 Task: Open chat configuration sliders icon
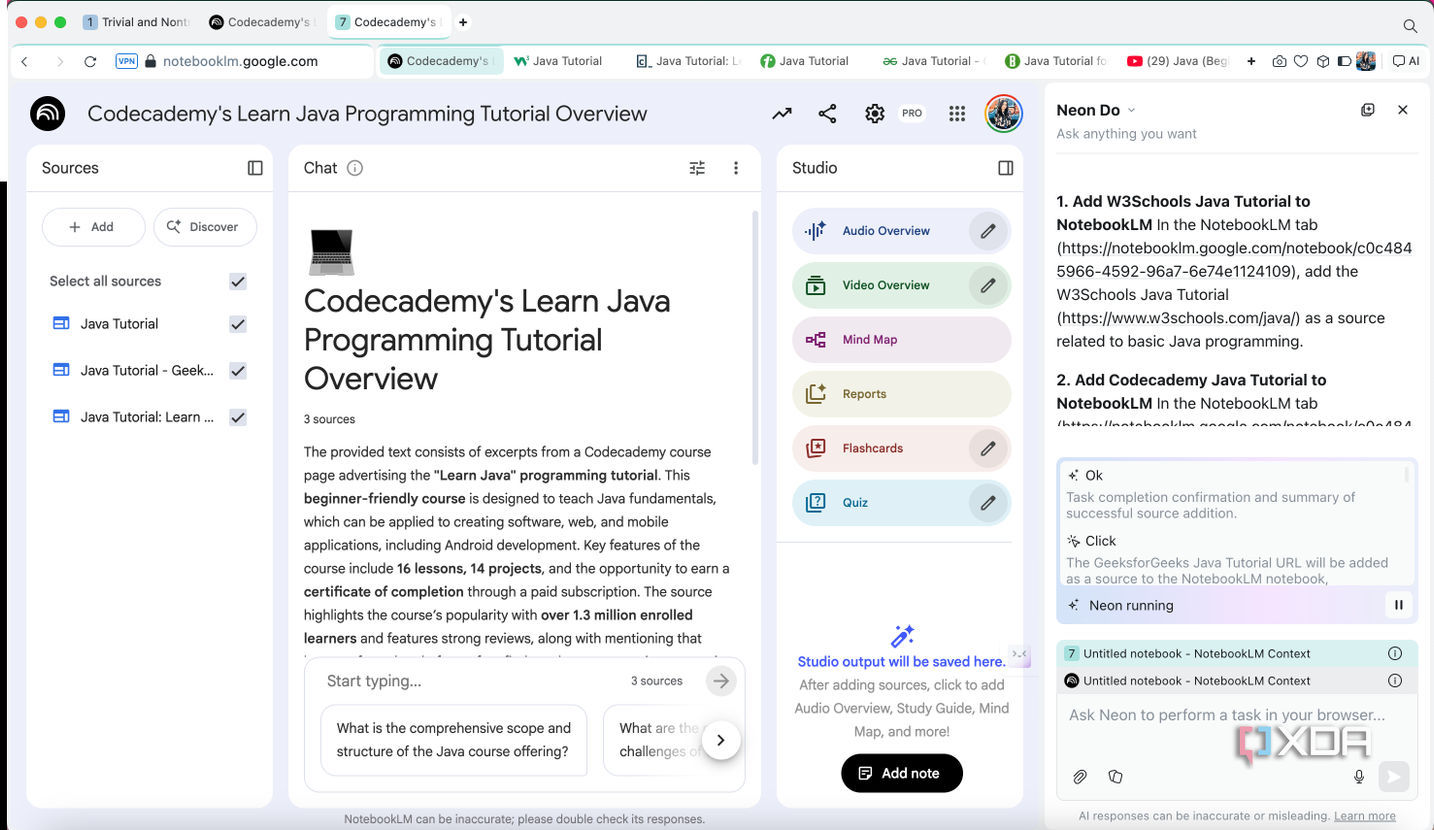(697, 168)
